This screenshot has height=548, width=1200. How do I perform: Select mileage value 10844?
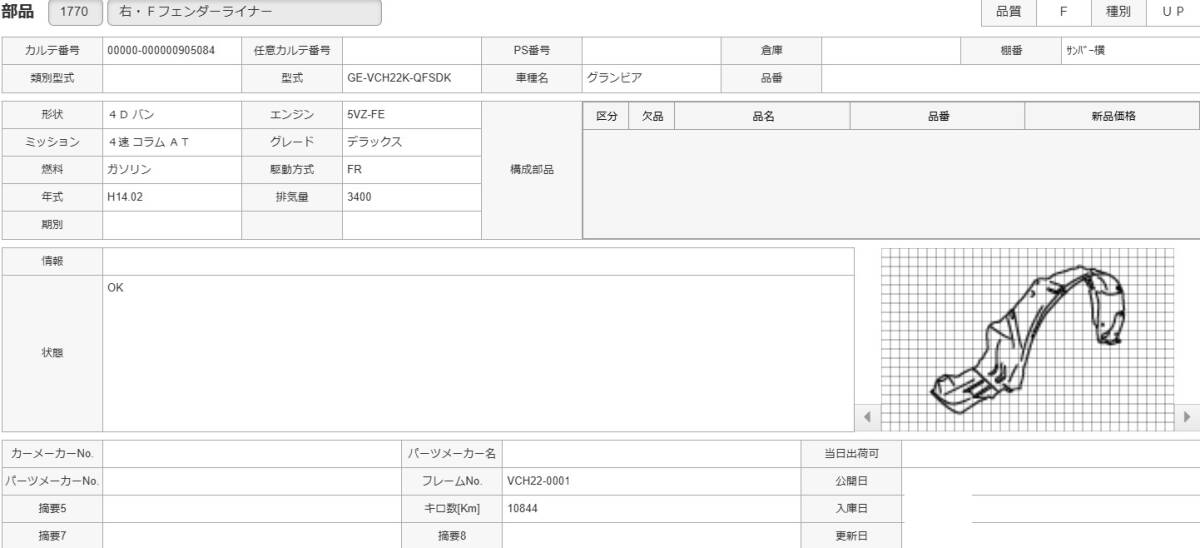(x=523, y=508)
